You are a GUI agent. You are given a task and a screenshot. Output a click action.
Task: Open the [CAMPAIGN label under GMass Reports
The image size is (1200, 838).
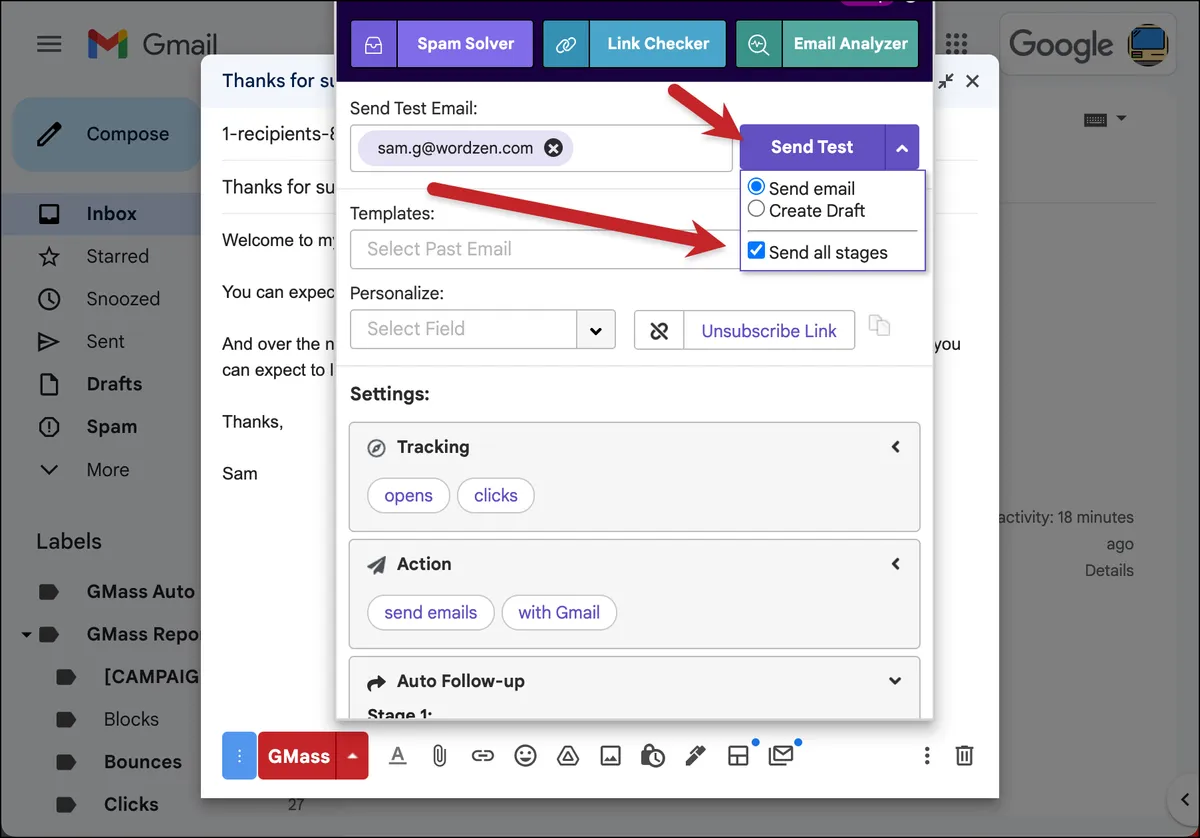152,676
